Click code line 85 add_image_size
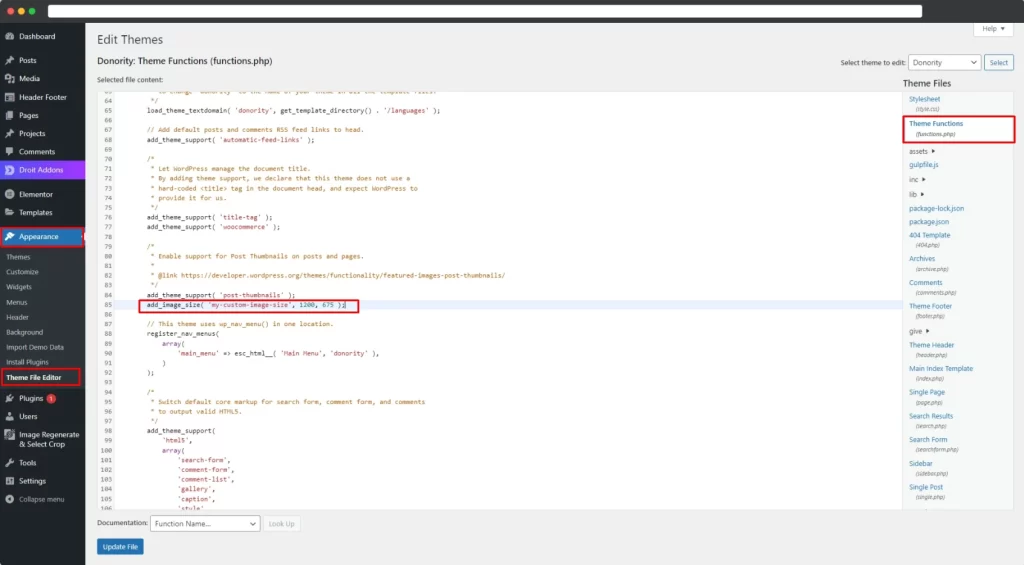This screenshot has height=565, width=1024. [246, 305]
